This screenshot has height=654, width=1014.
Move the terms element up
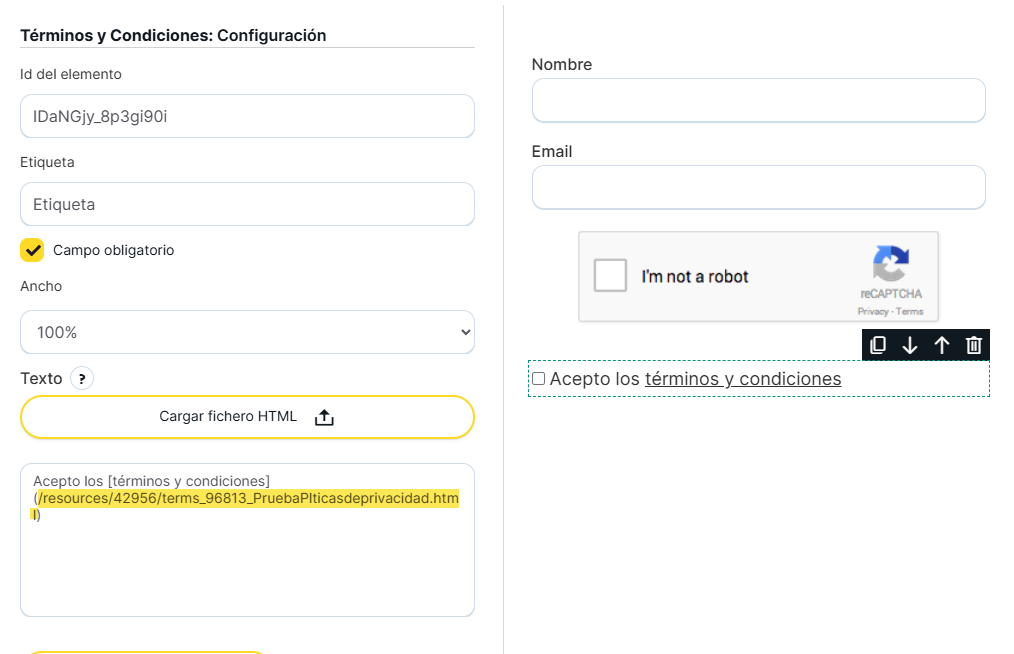pyautogui.click(x=942, y=345)
